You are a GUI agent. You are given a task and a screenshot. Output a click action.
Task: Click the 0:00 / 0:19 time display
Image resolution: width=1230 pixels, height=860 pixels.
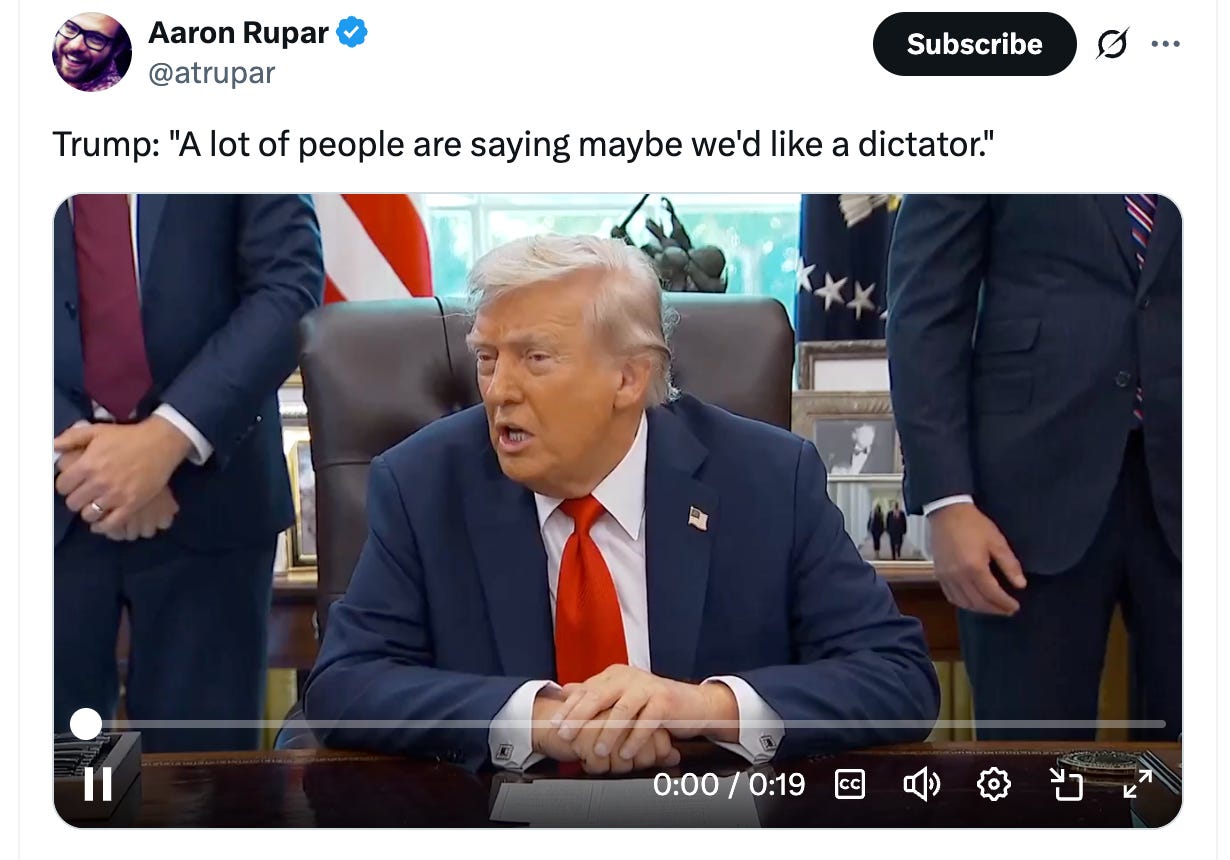(729, 785)
